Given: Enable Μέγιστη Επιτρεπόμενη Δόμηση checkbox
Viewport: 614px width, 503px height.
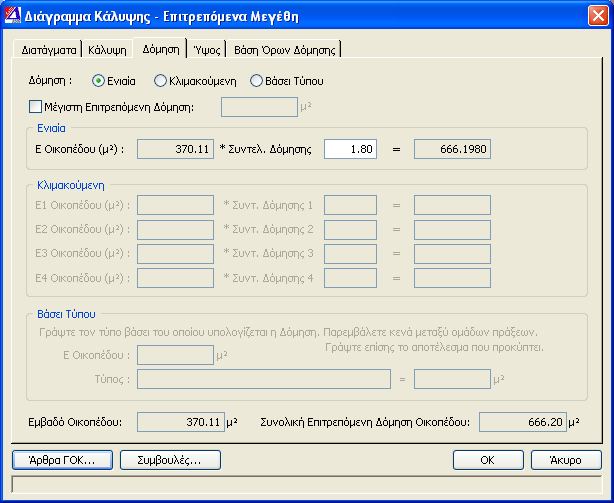Looking at the screenshot, I should pyautogui.click(x=36, y=106).
